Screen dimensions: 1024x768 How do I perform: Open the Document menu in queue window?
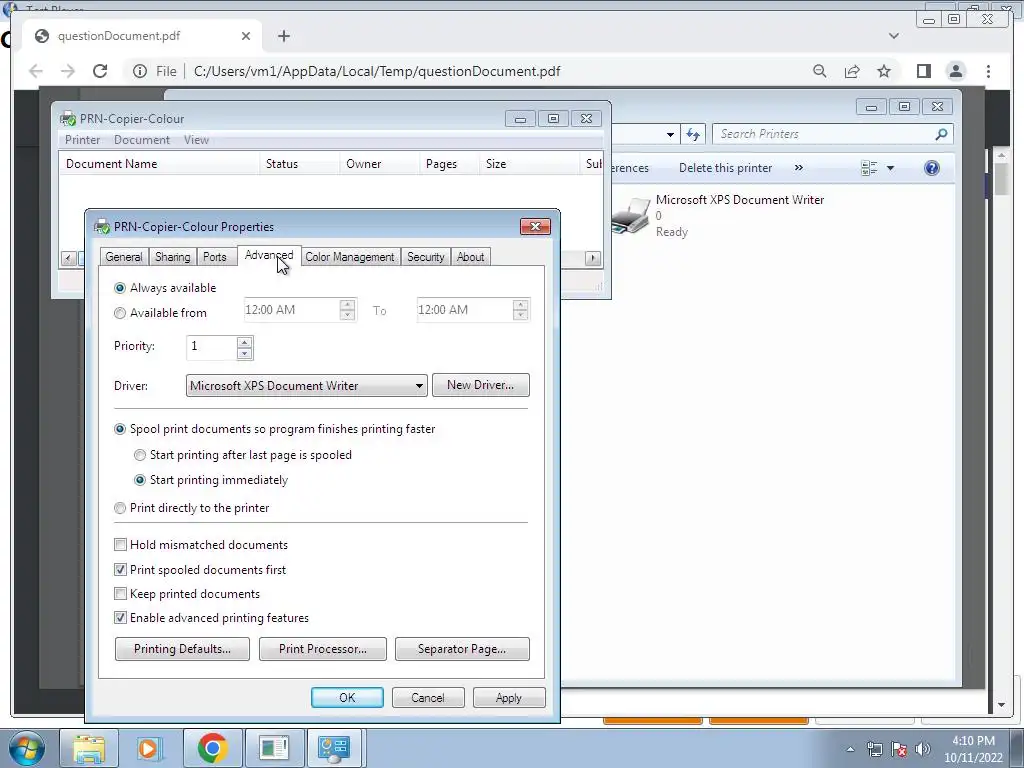(x=142, y=140)
